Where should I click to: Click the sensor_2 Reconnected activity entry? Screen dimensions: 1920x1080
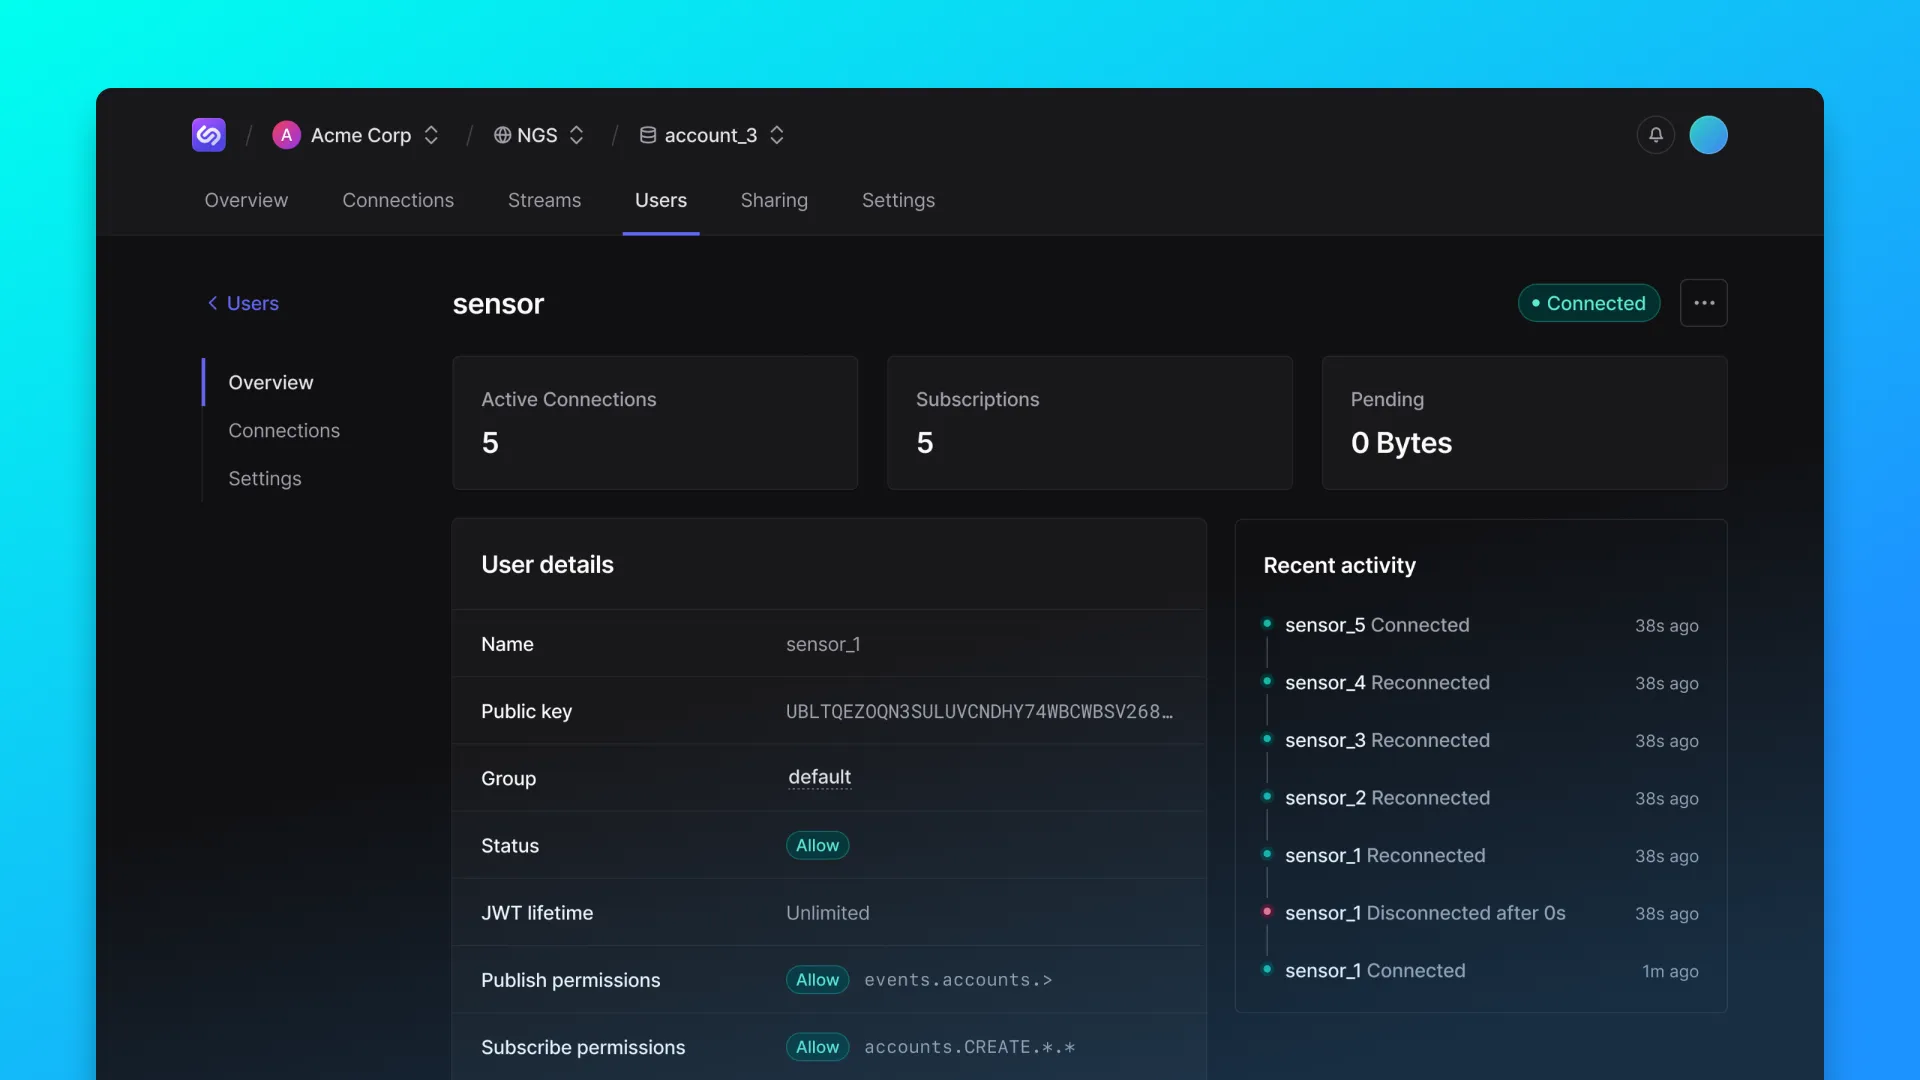(x=1480, y=798)
